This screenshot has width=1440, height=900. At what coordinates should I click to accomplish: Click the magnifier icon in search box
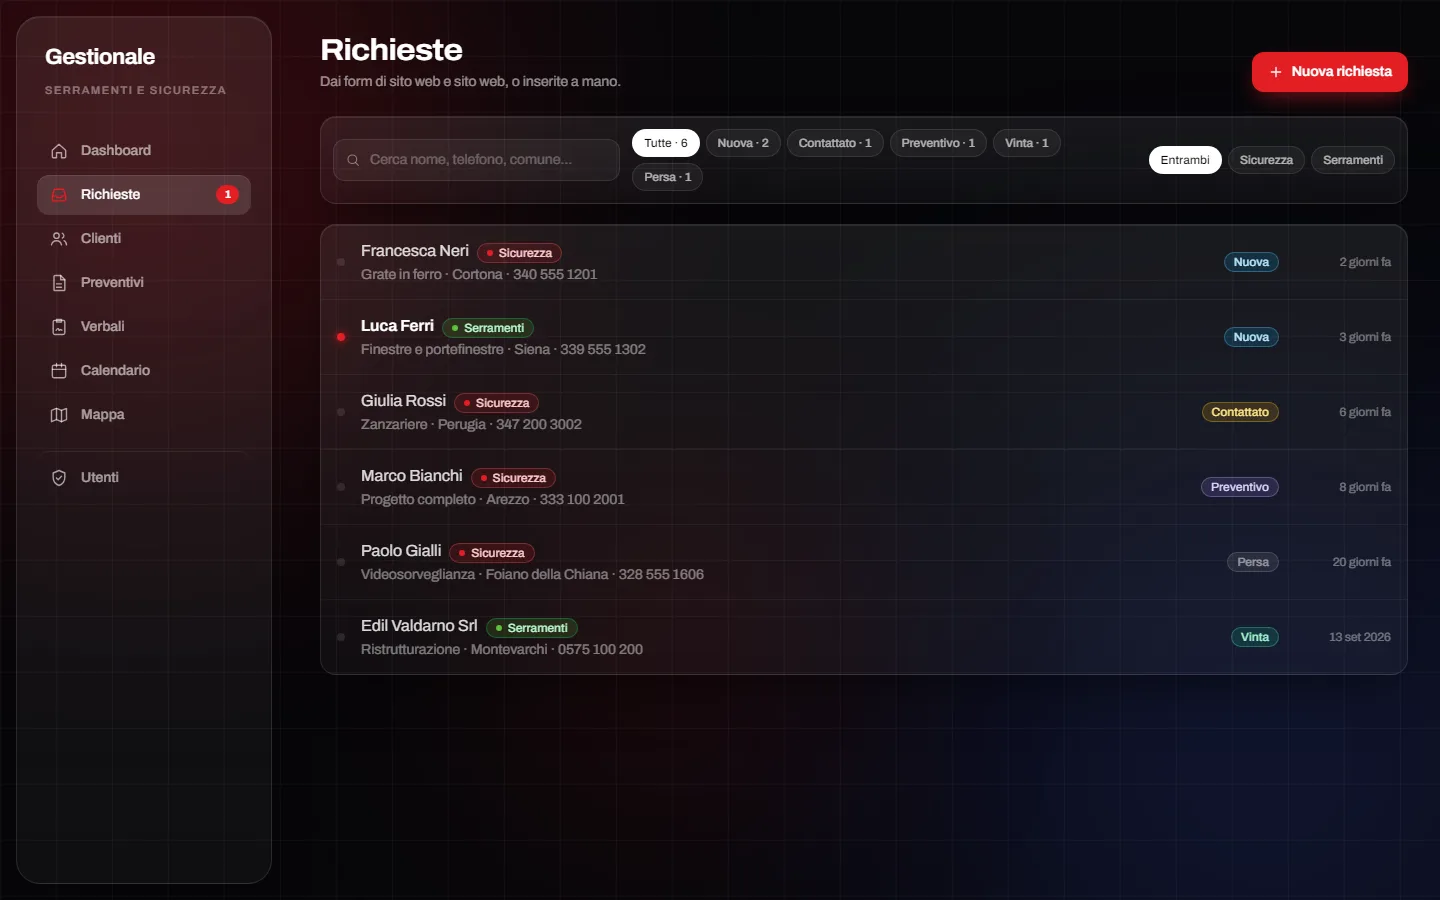[353, 160]
